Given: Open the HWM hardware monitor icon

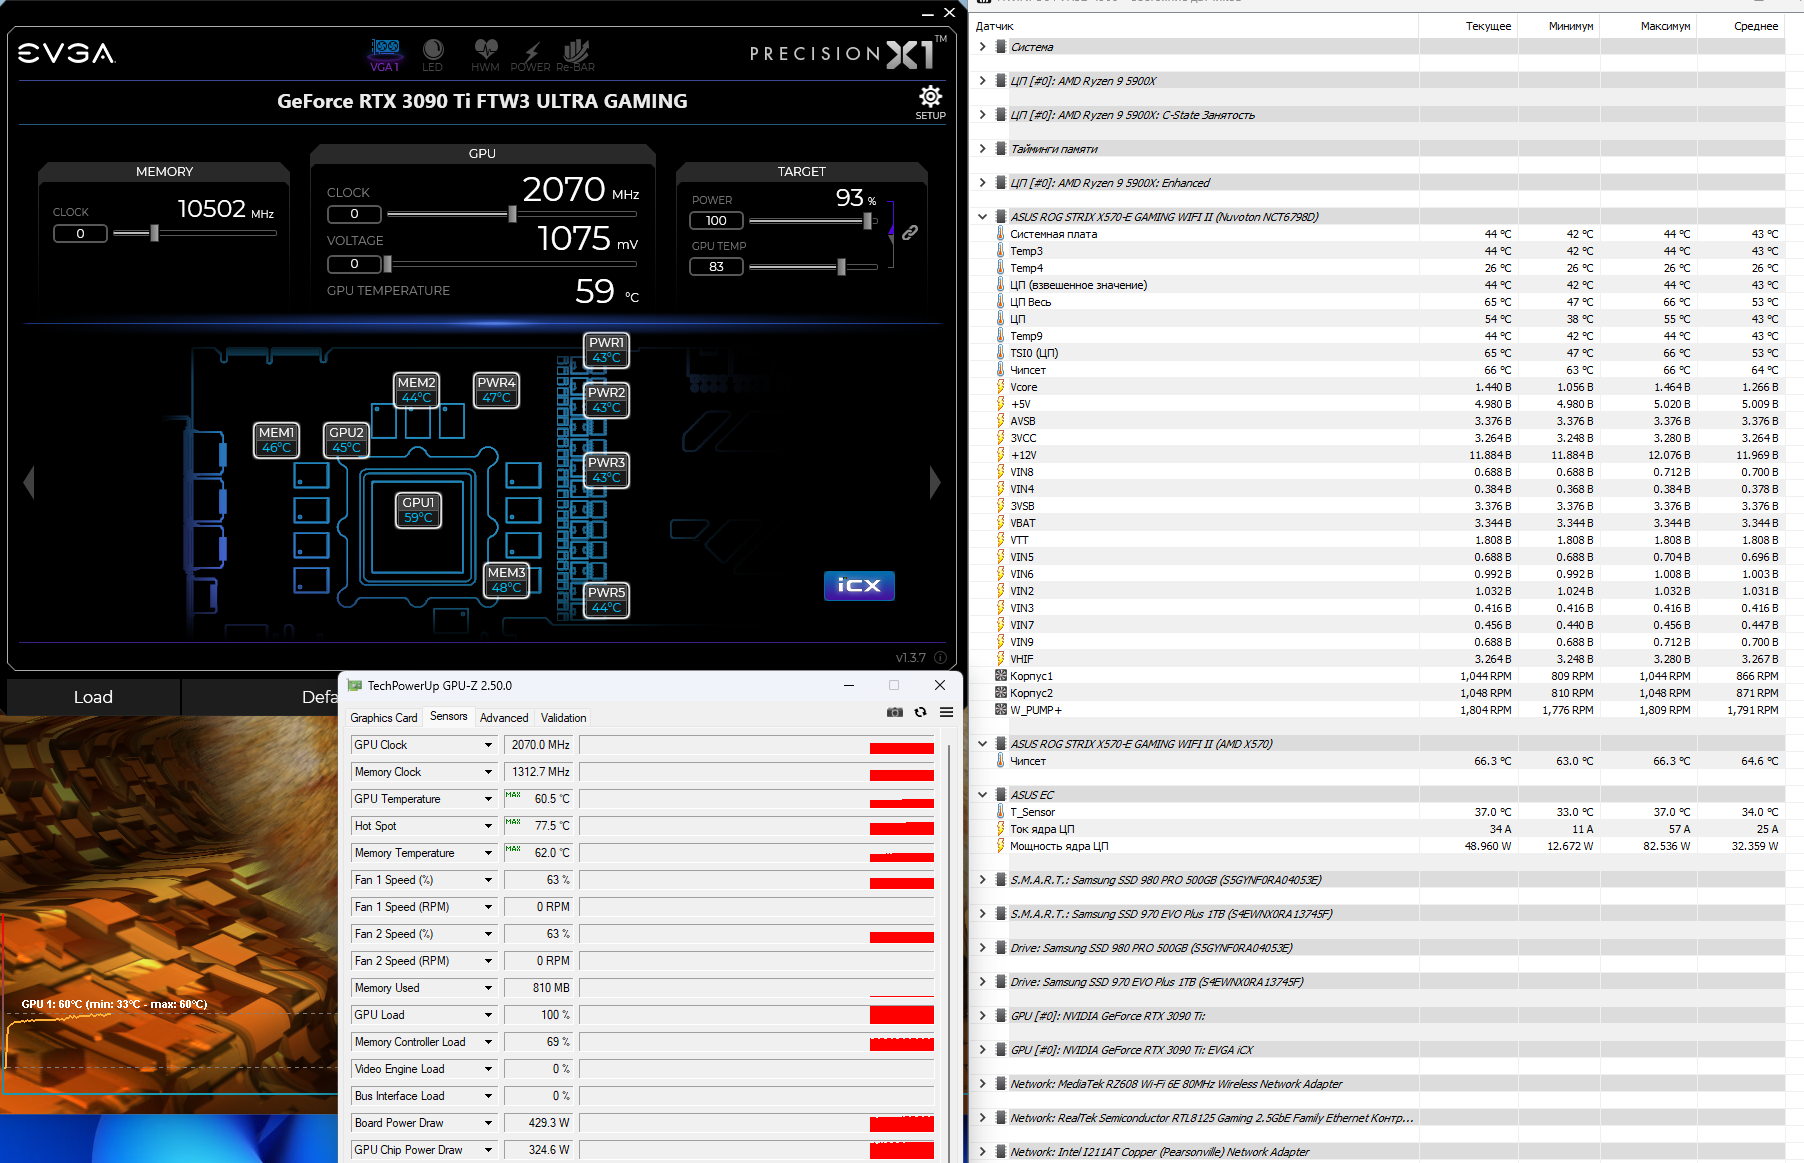Looking at the screenshot, I should 486,55.
